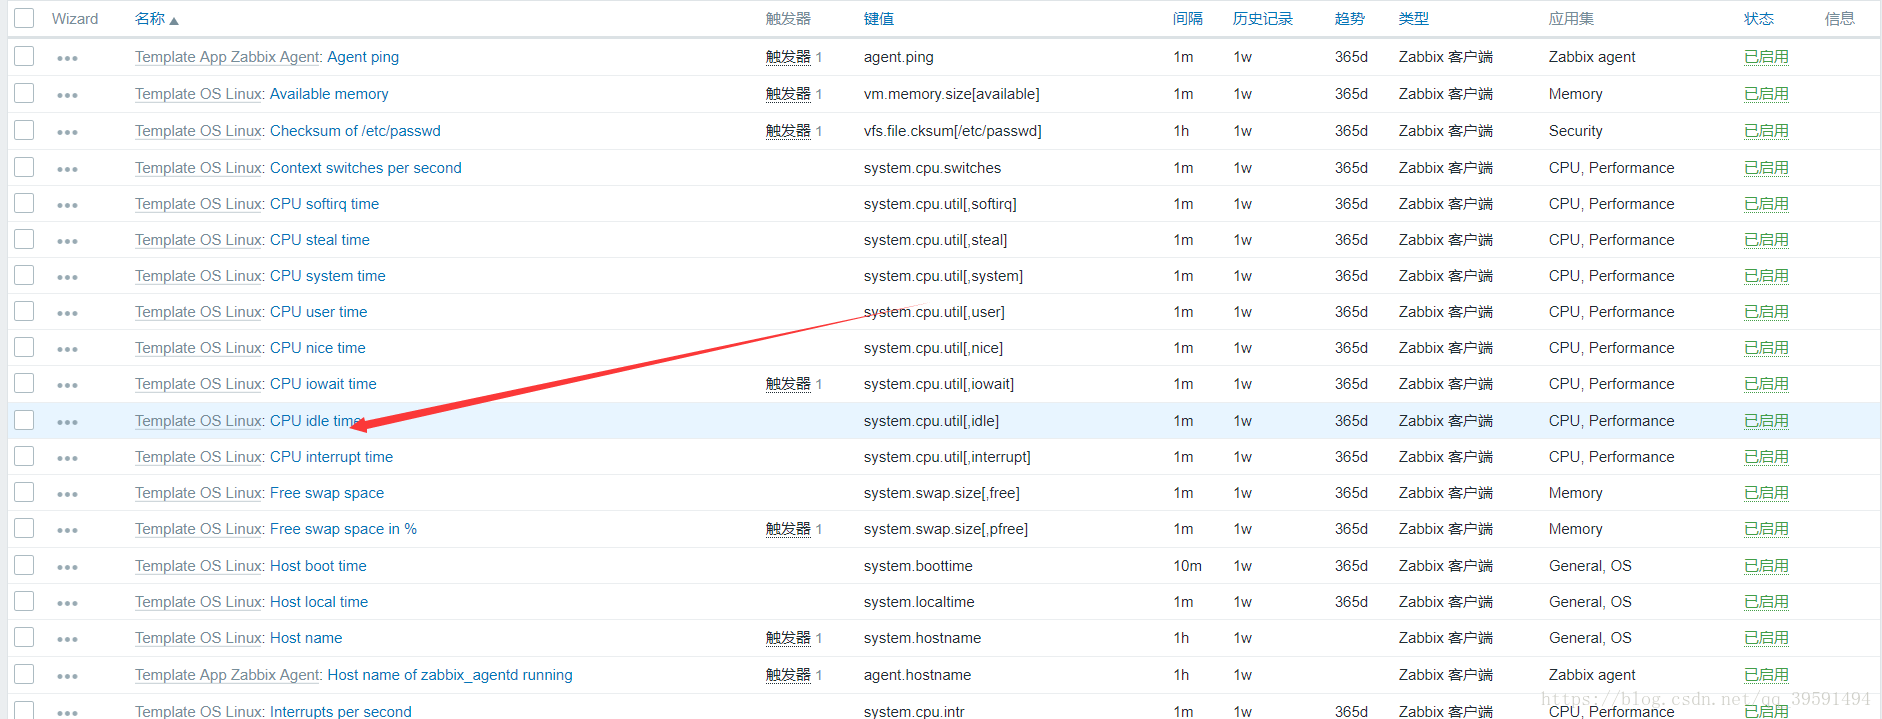Screen dimensions: 1882x719
Task: Tick the select-all checkbox in header
Action: (x=24, y=18)
